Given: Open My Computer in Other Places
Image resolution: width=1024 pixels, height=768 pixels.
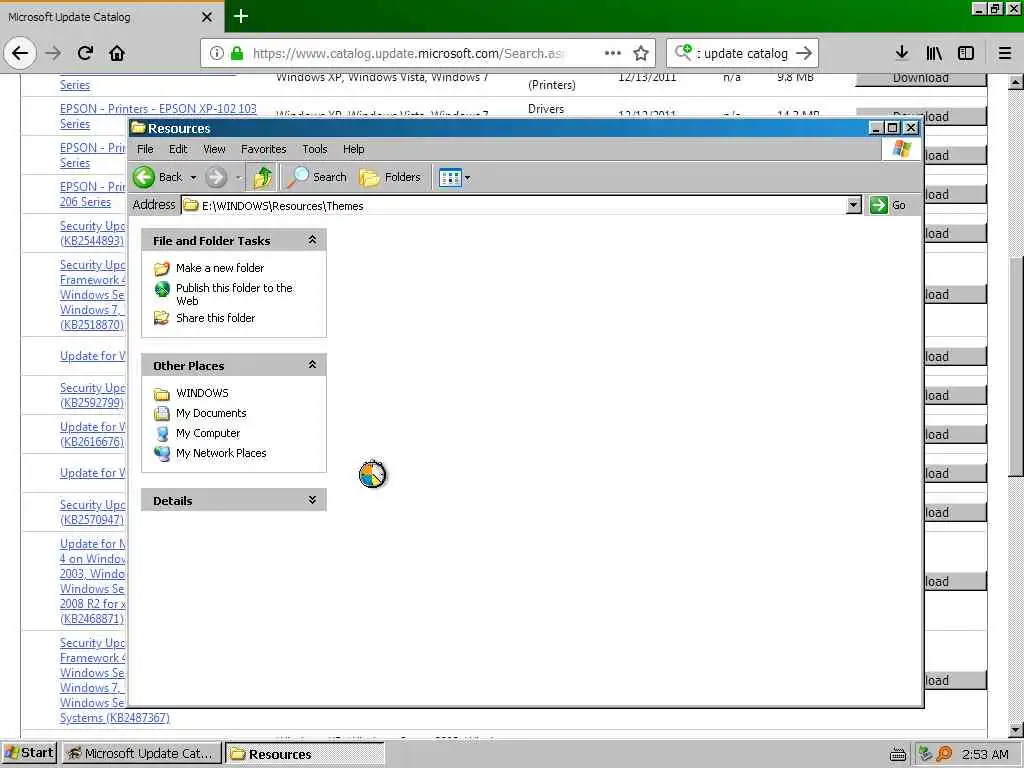Looking at the screenshot, I should [208, 433].
